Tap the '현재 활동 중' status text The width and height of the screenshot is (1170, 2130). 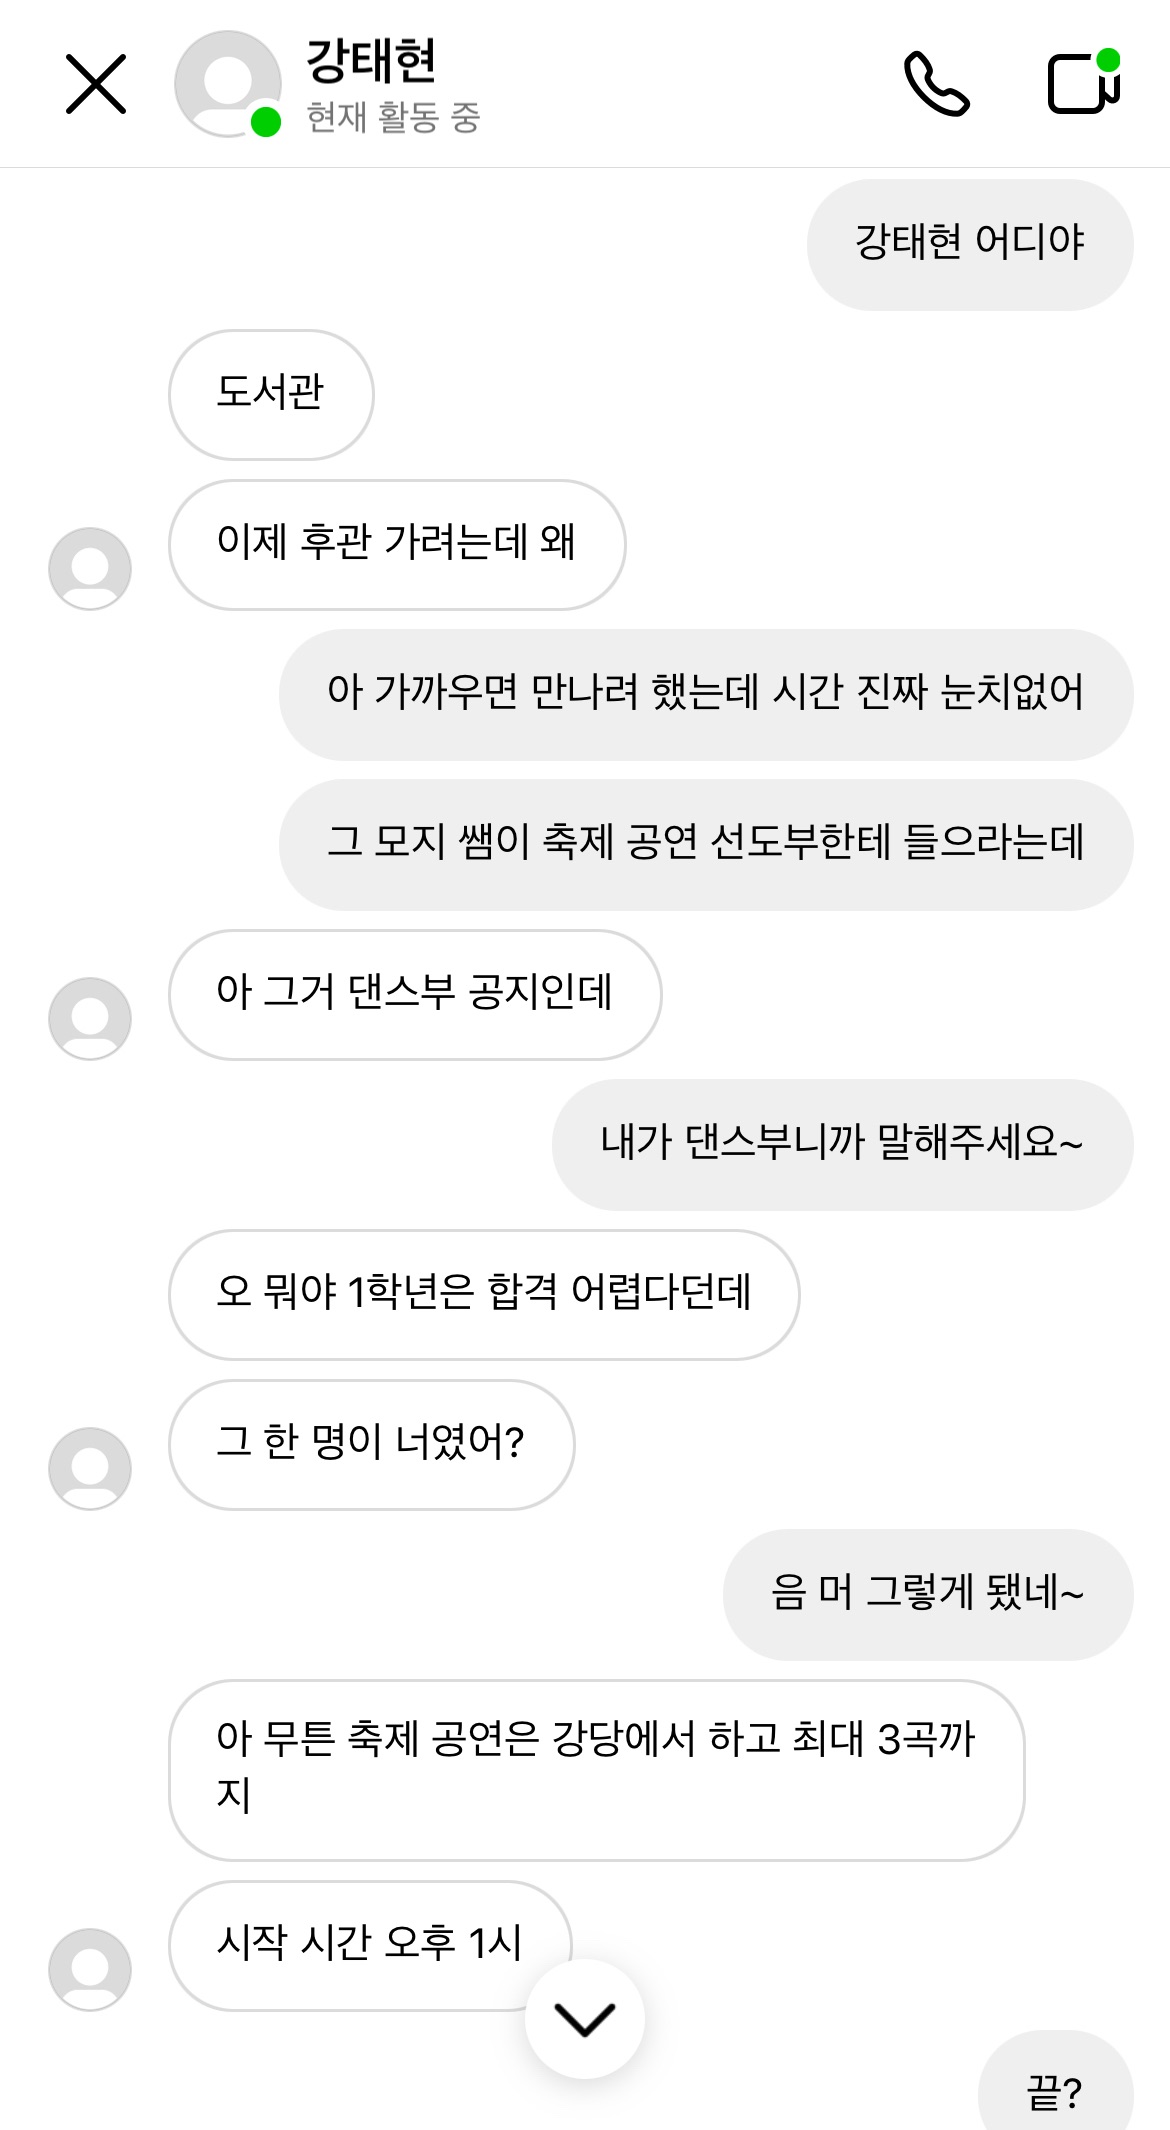click(393, 118)
